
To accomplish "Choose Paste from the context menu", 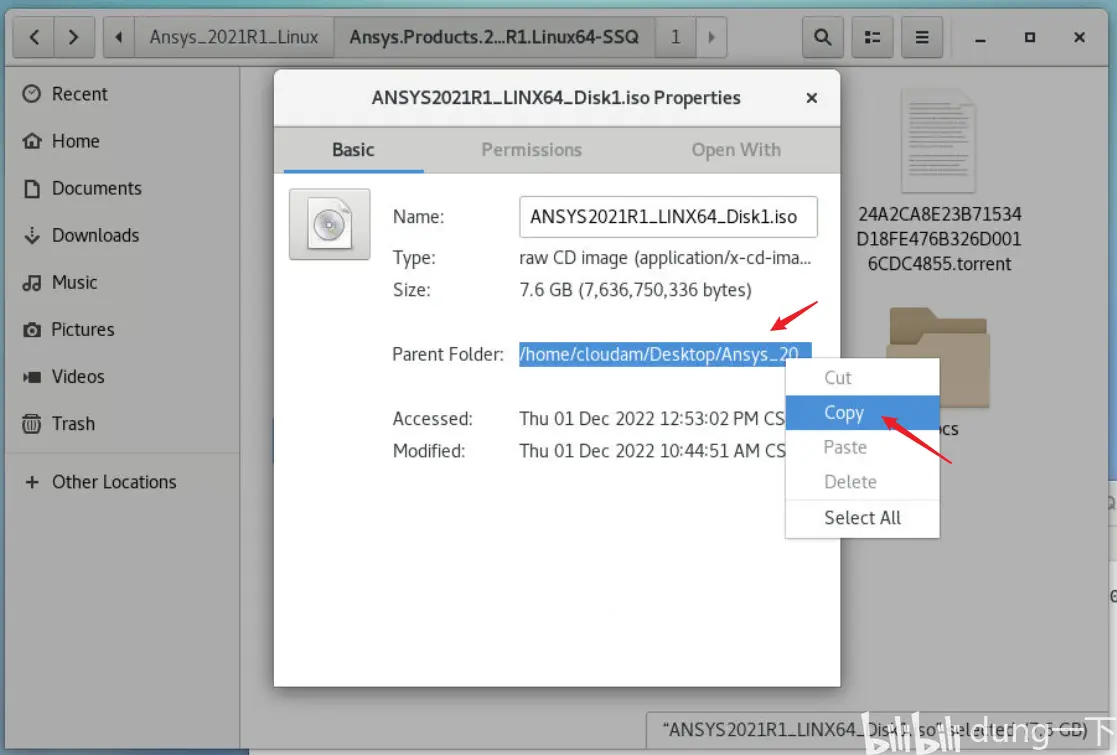I will point(862,447).
